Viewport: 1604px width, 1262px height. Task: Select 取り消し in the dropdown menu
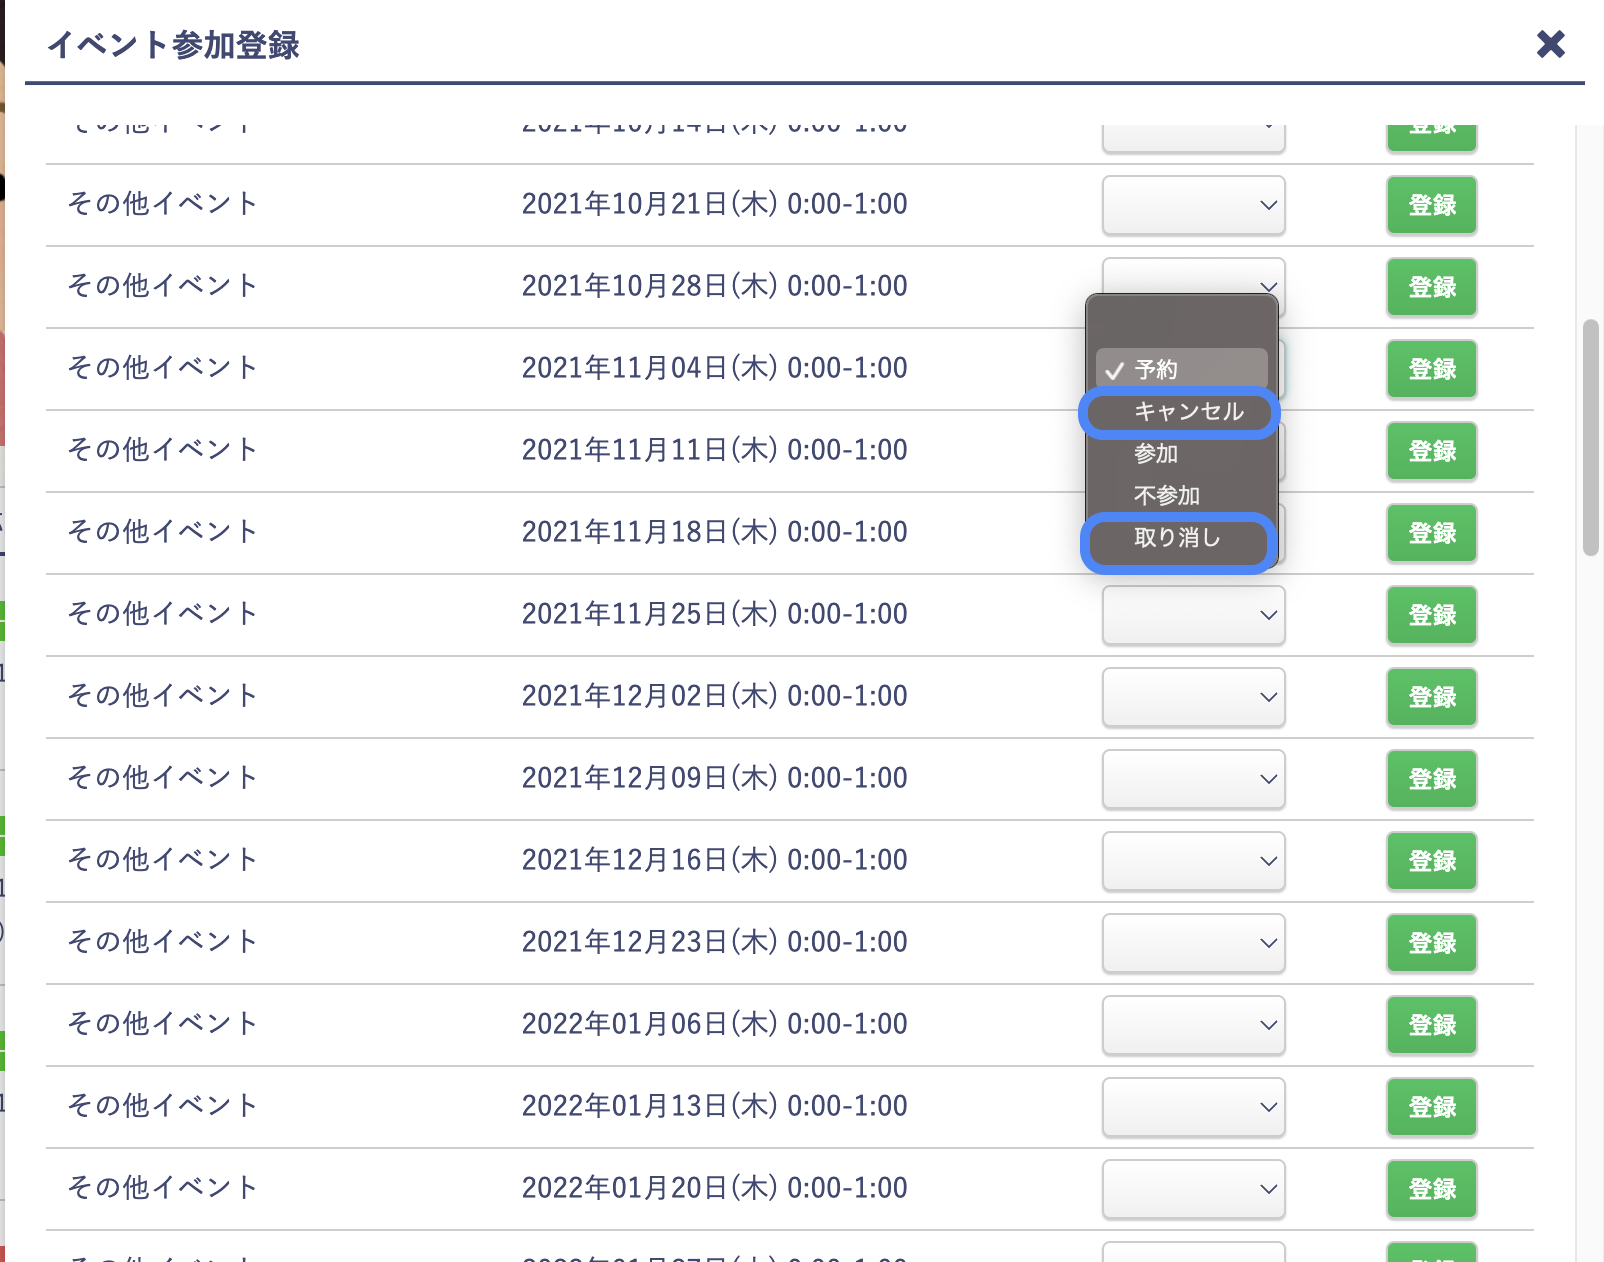click(x=1177, y=538)
